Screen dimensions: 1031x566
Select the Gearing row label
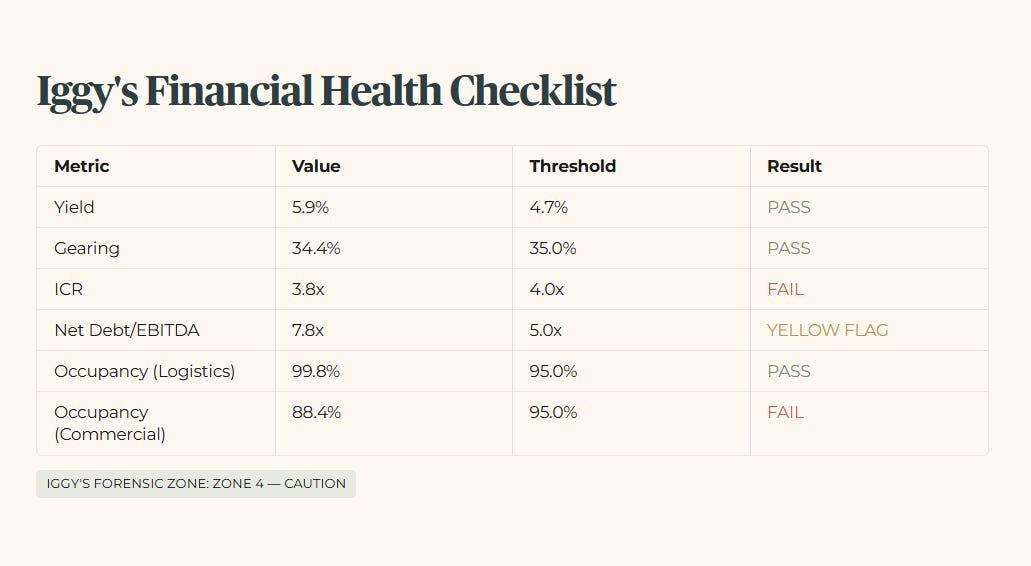pos(87,248)
